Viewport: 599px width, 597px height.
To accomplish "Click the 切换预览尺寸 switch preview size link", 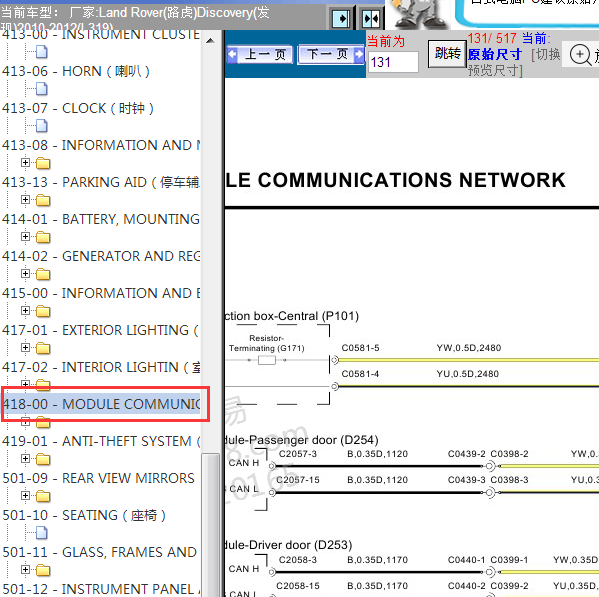I will coord(514,62).
